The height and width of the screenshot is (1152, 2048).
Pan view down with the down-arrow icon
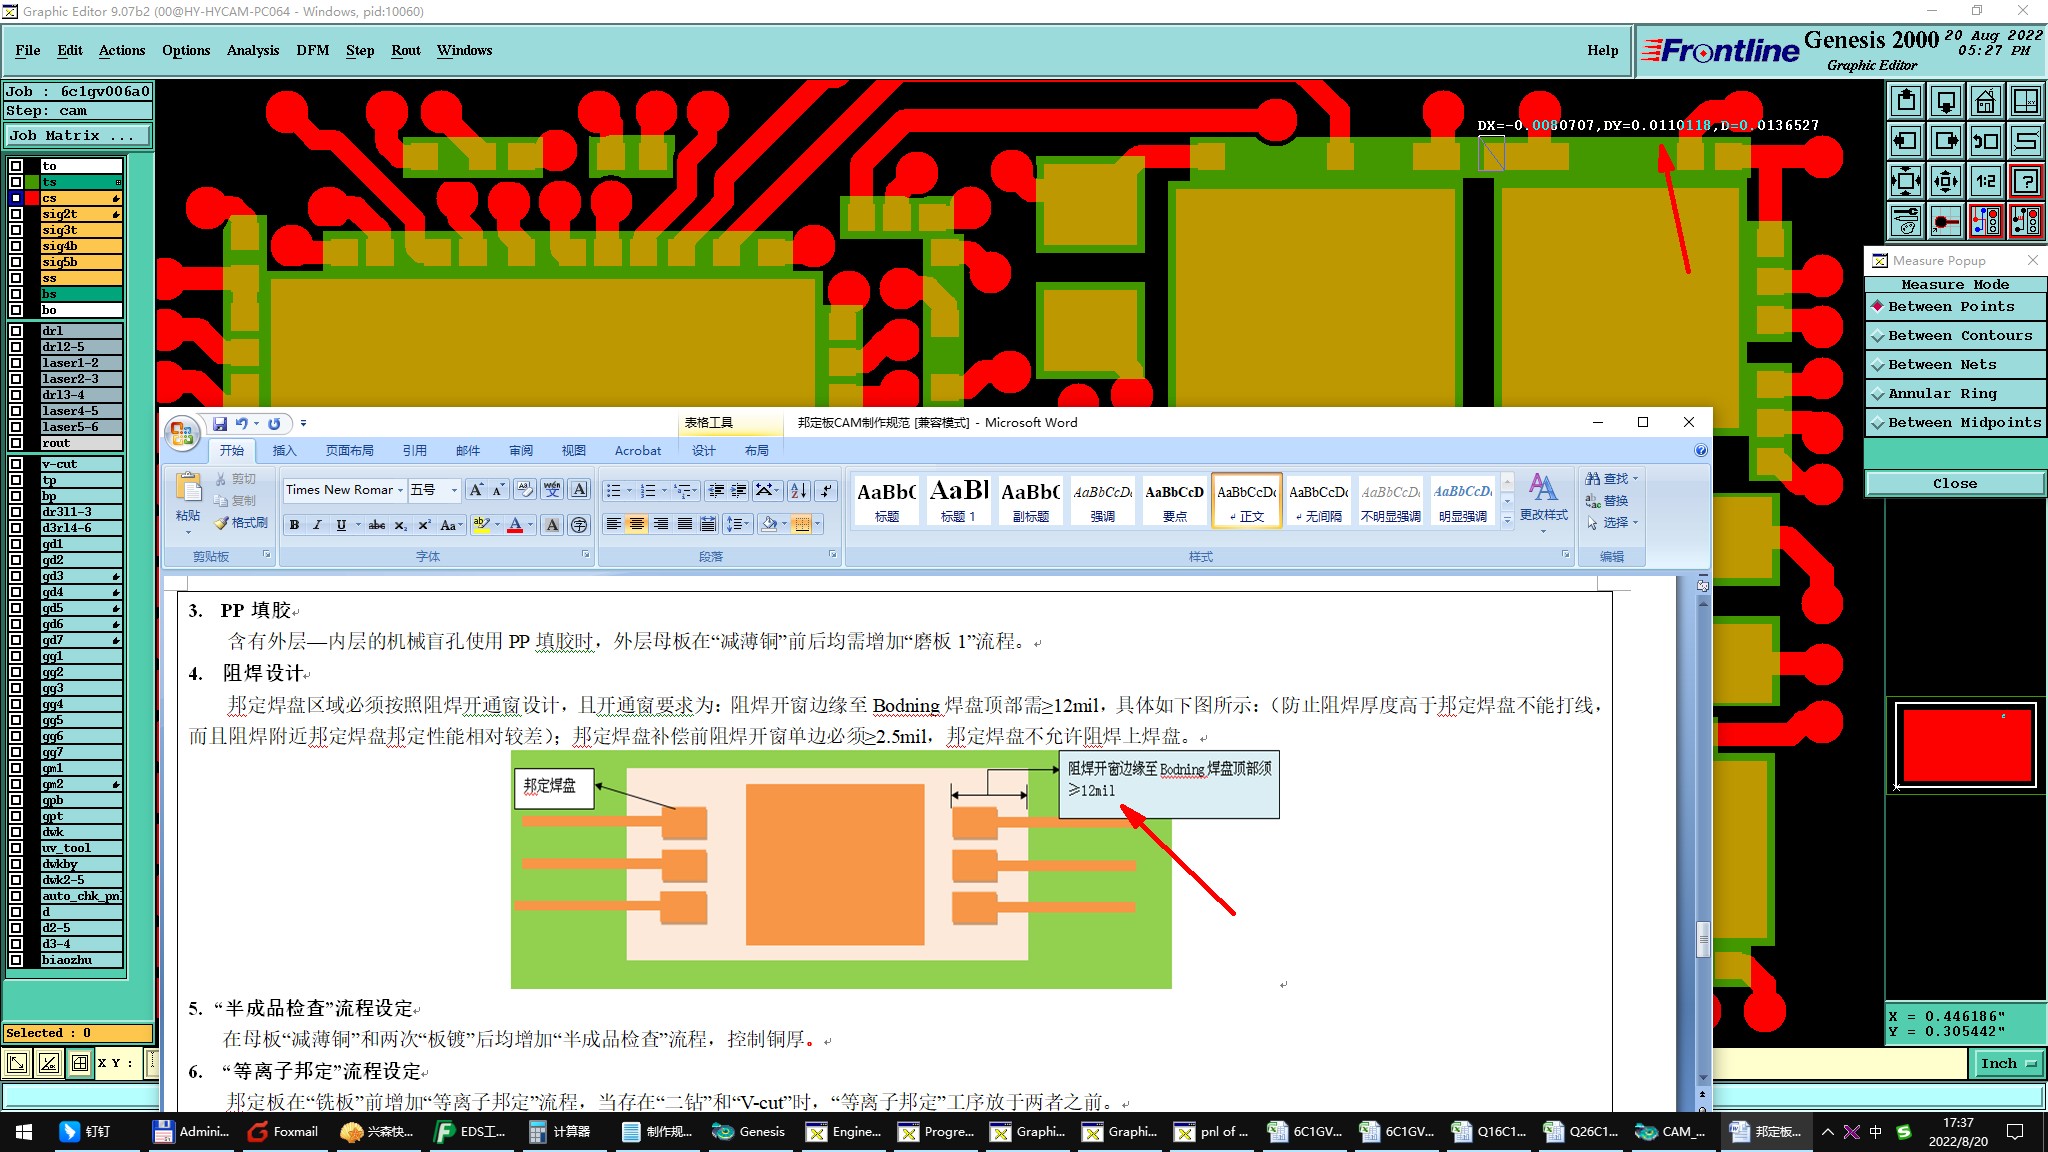tap(1946, 101)
